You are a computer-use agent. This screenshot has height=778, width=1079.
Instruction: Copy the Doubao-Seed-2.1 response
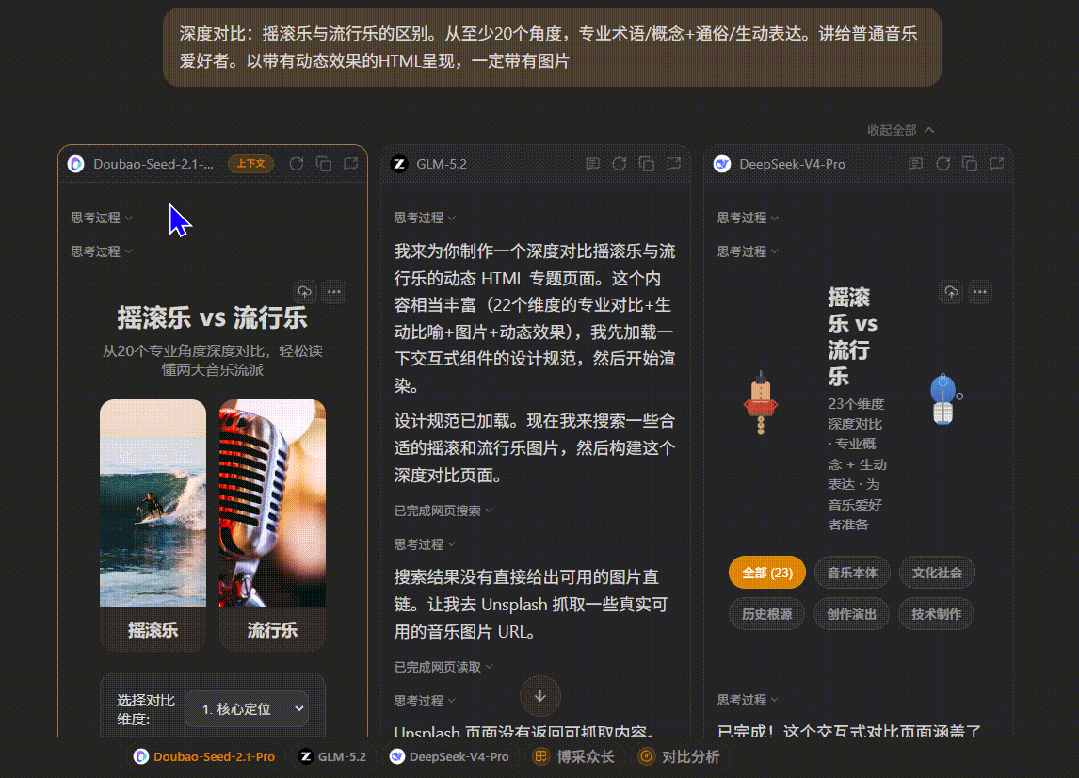pos(323,164)
